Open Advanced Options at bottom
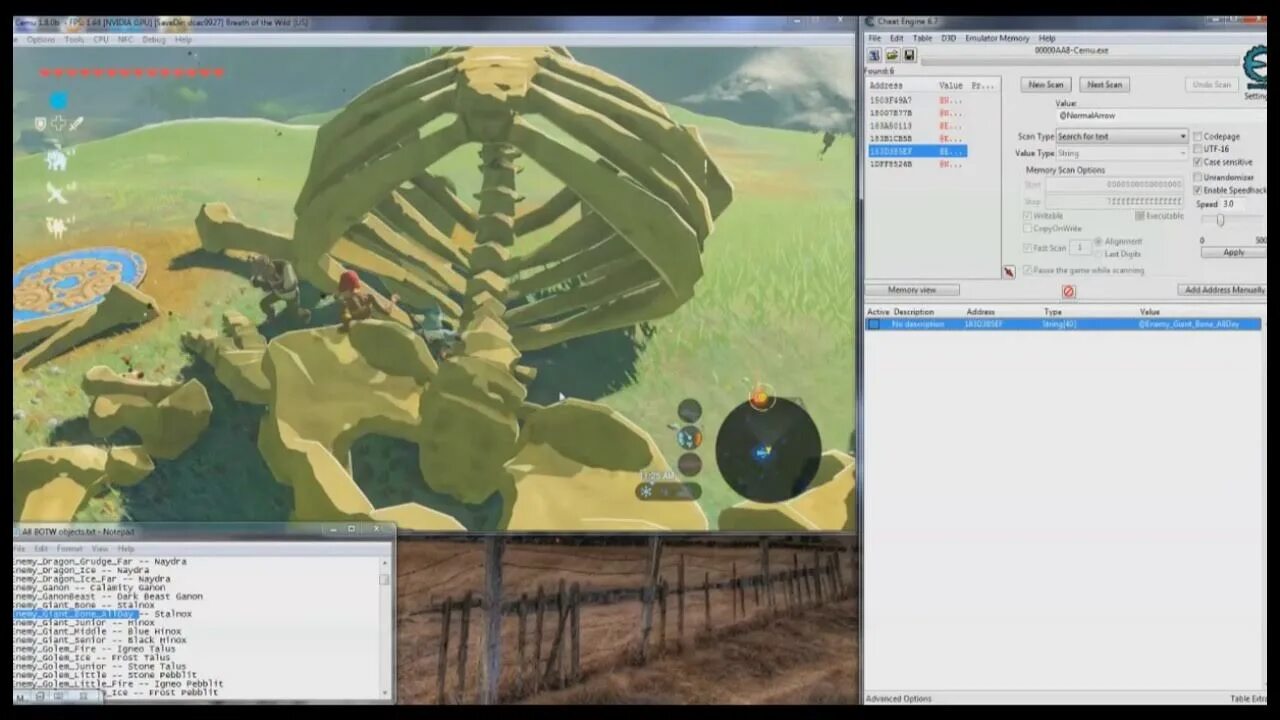Screen dimensions: 1280x720 pos(898,698)
